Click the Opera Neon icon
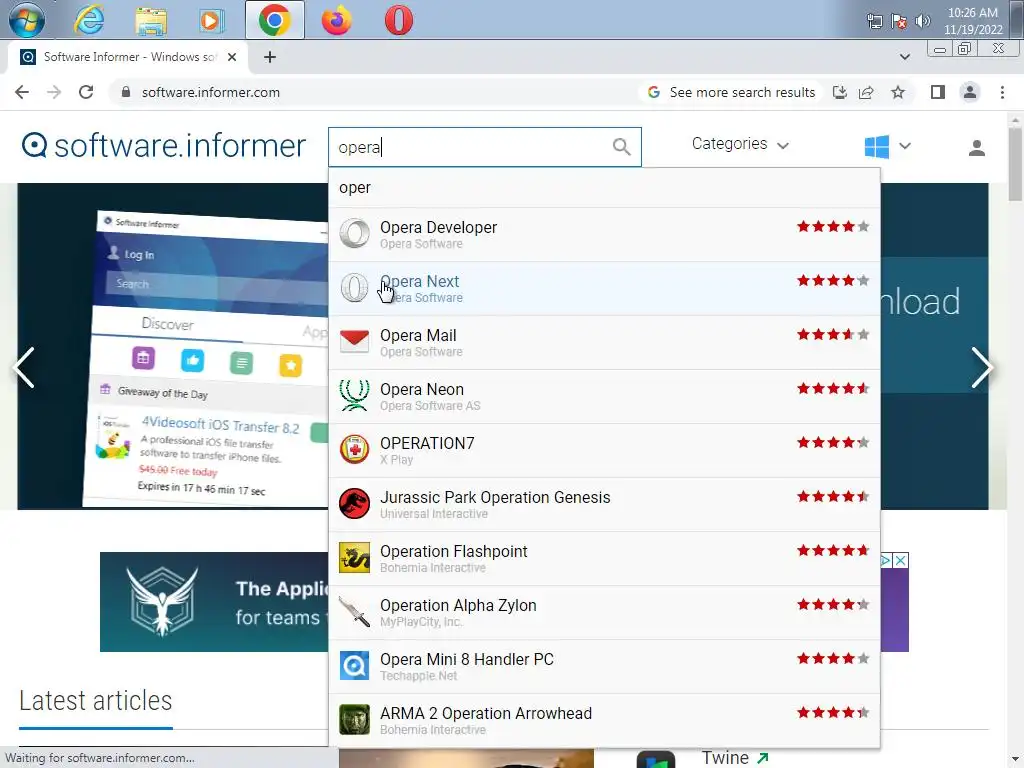The image size is (1024, 768). click(355, 395)
